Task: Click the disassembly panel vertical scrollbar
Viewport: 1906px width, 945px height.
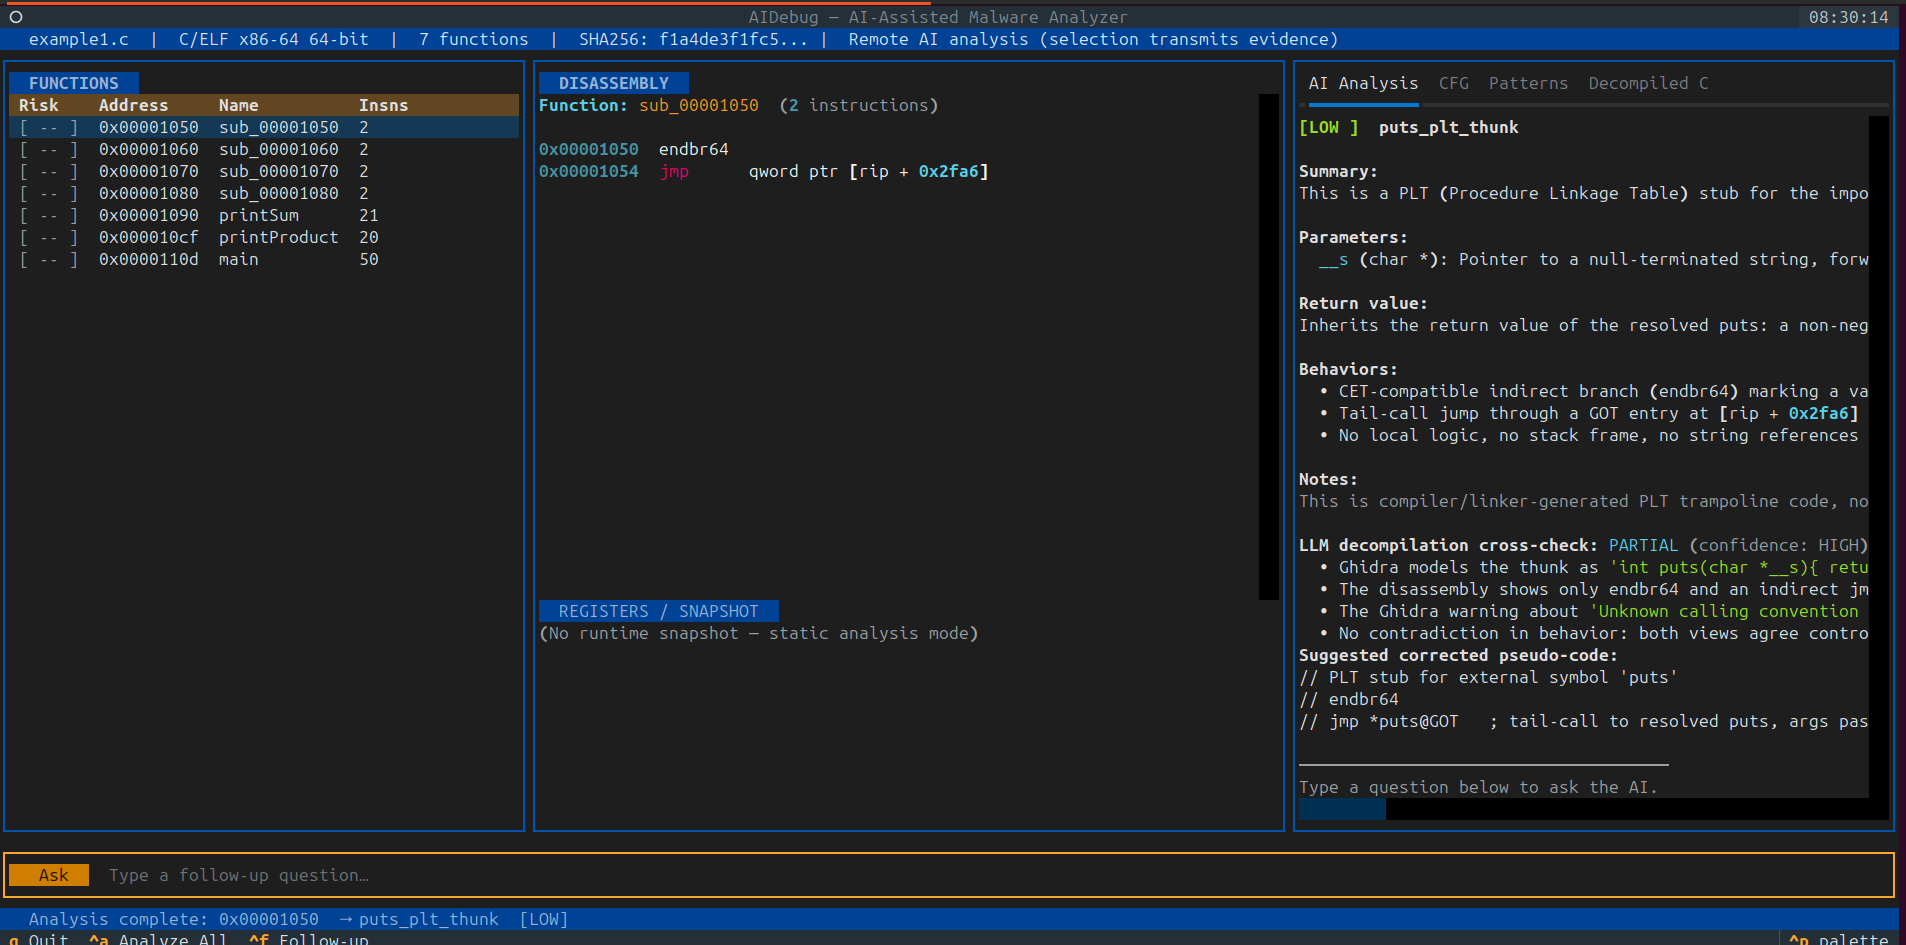Action: (x=1269, y=347)
